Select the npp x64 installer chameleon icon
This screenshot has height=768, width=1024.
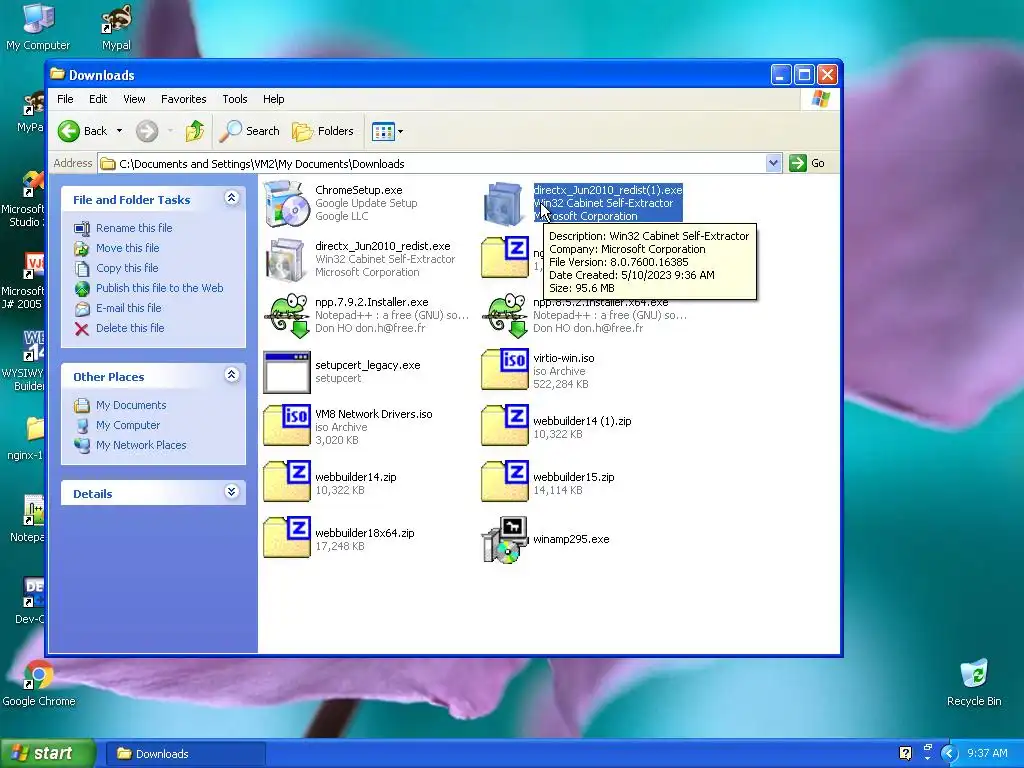point(504,315)
